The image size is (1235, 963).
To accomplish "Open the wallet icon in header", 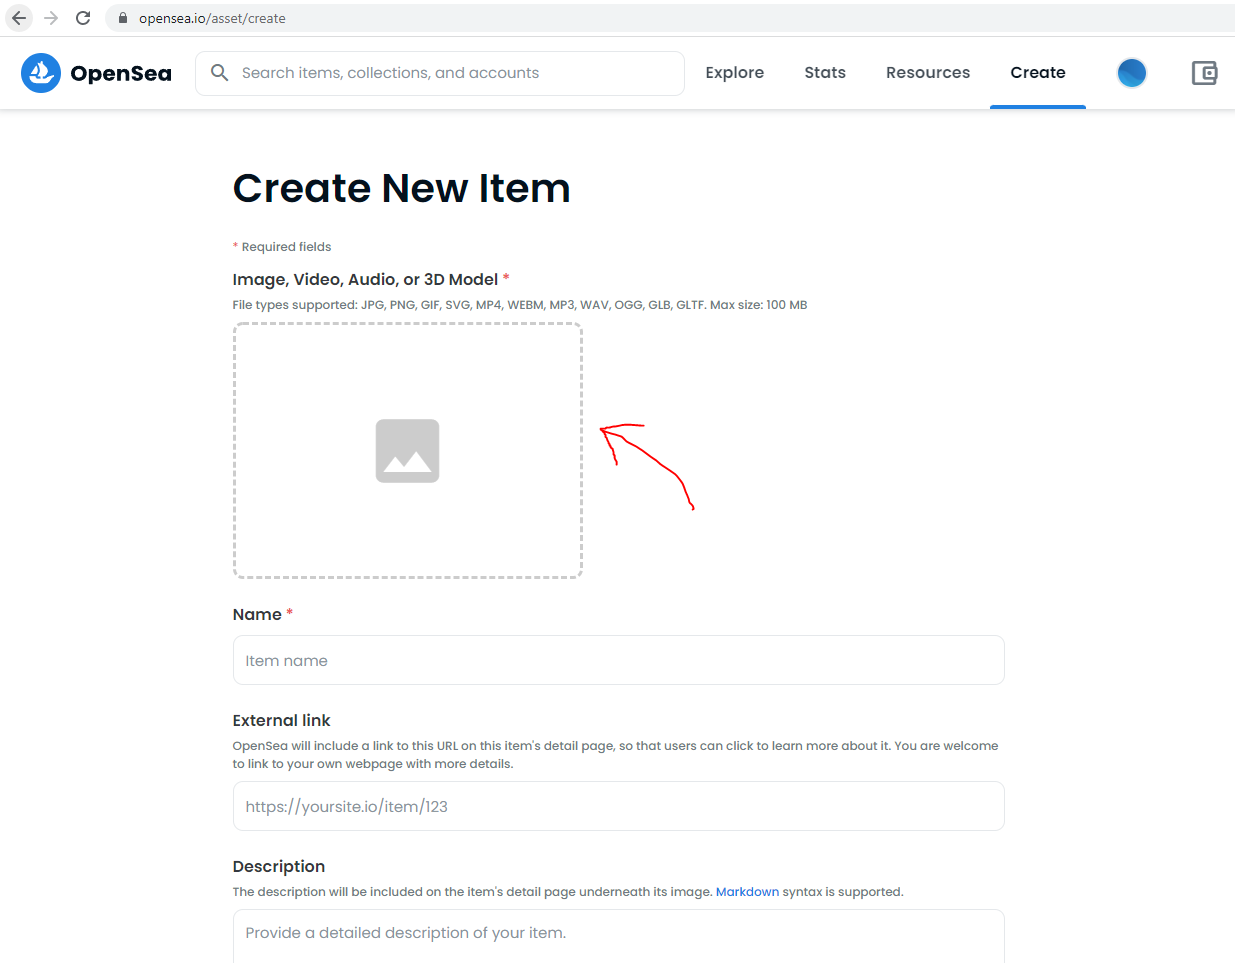I will [x=1204, y=73].
